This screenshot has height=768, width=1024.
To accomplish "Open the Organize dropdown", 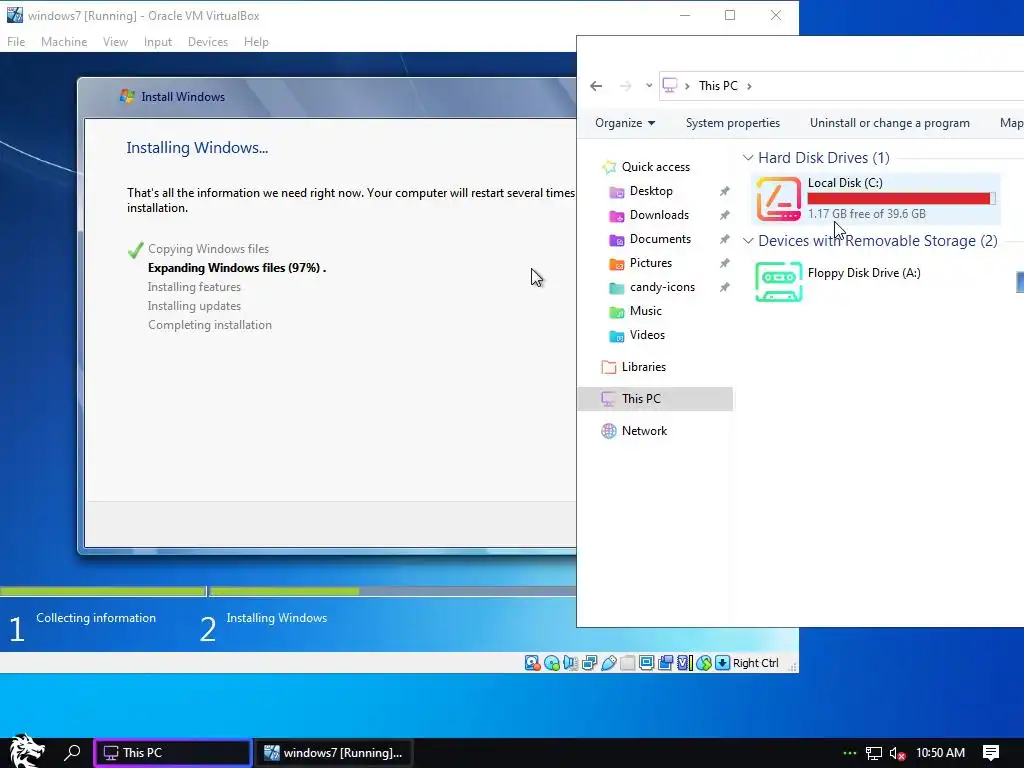I will tap(625, 123).
